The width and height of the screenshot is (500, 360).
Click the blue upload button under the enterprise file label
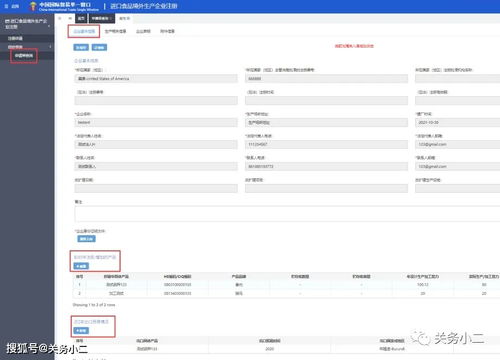(x=86, y=239)
